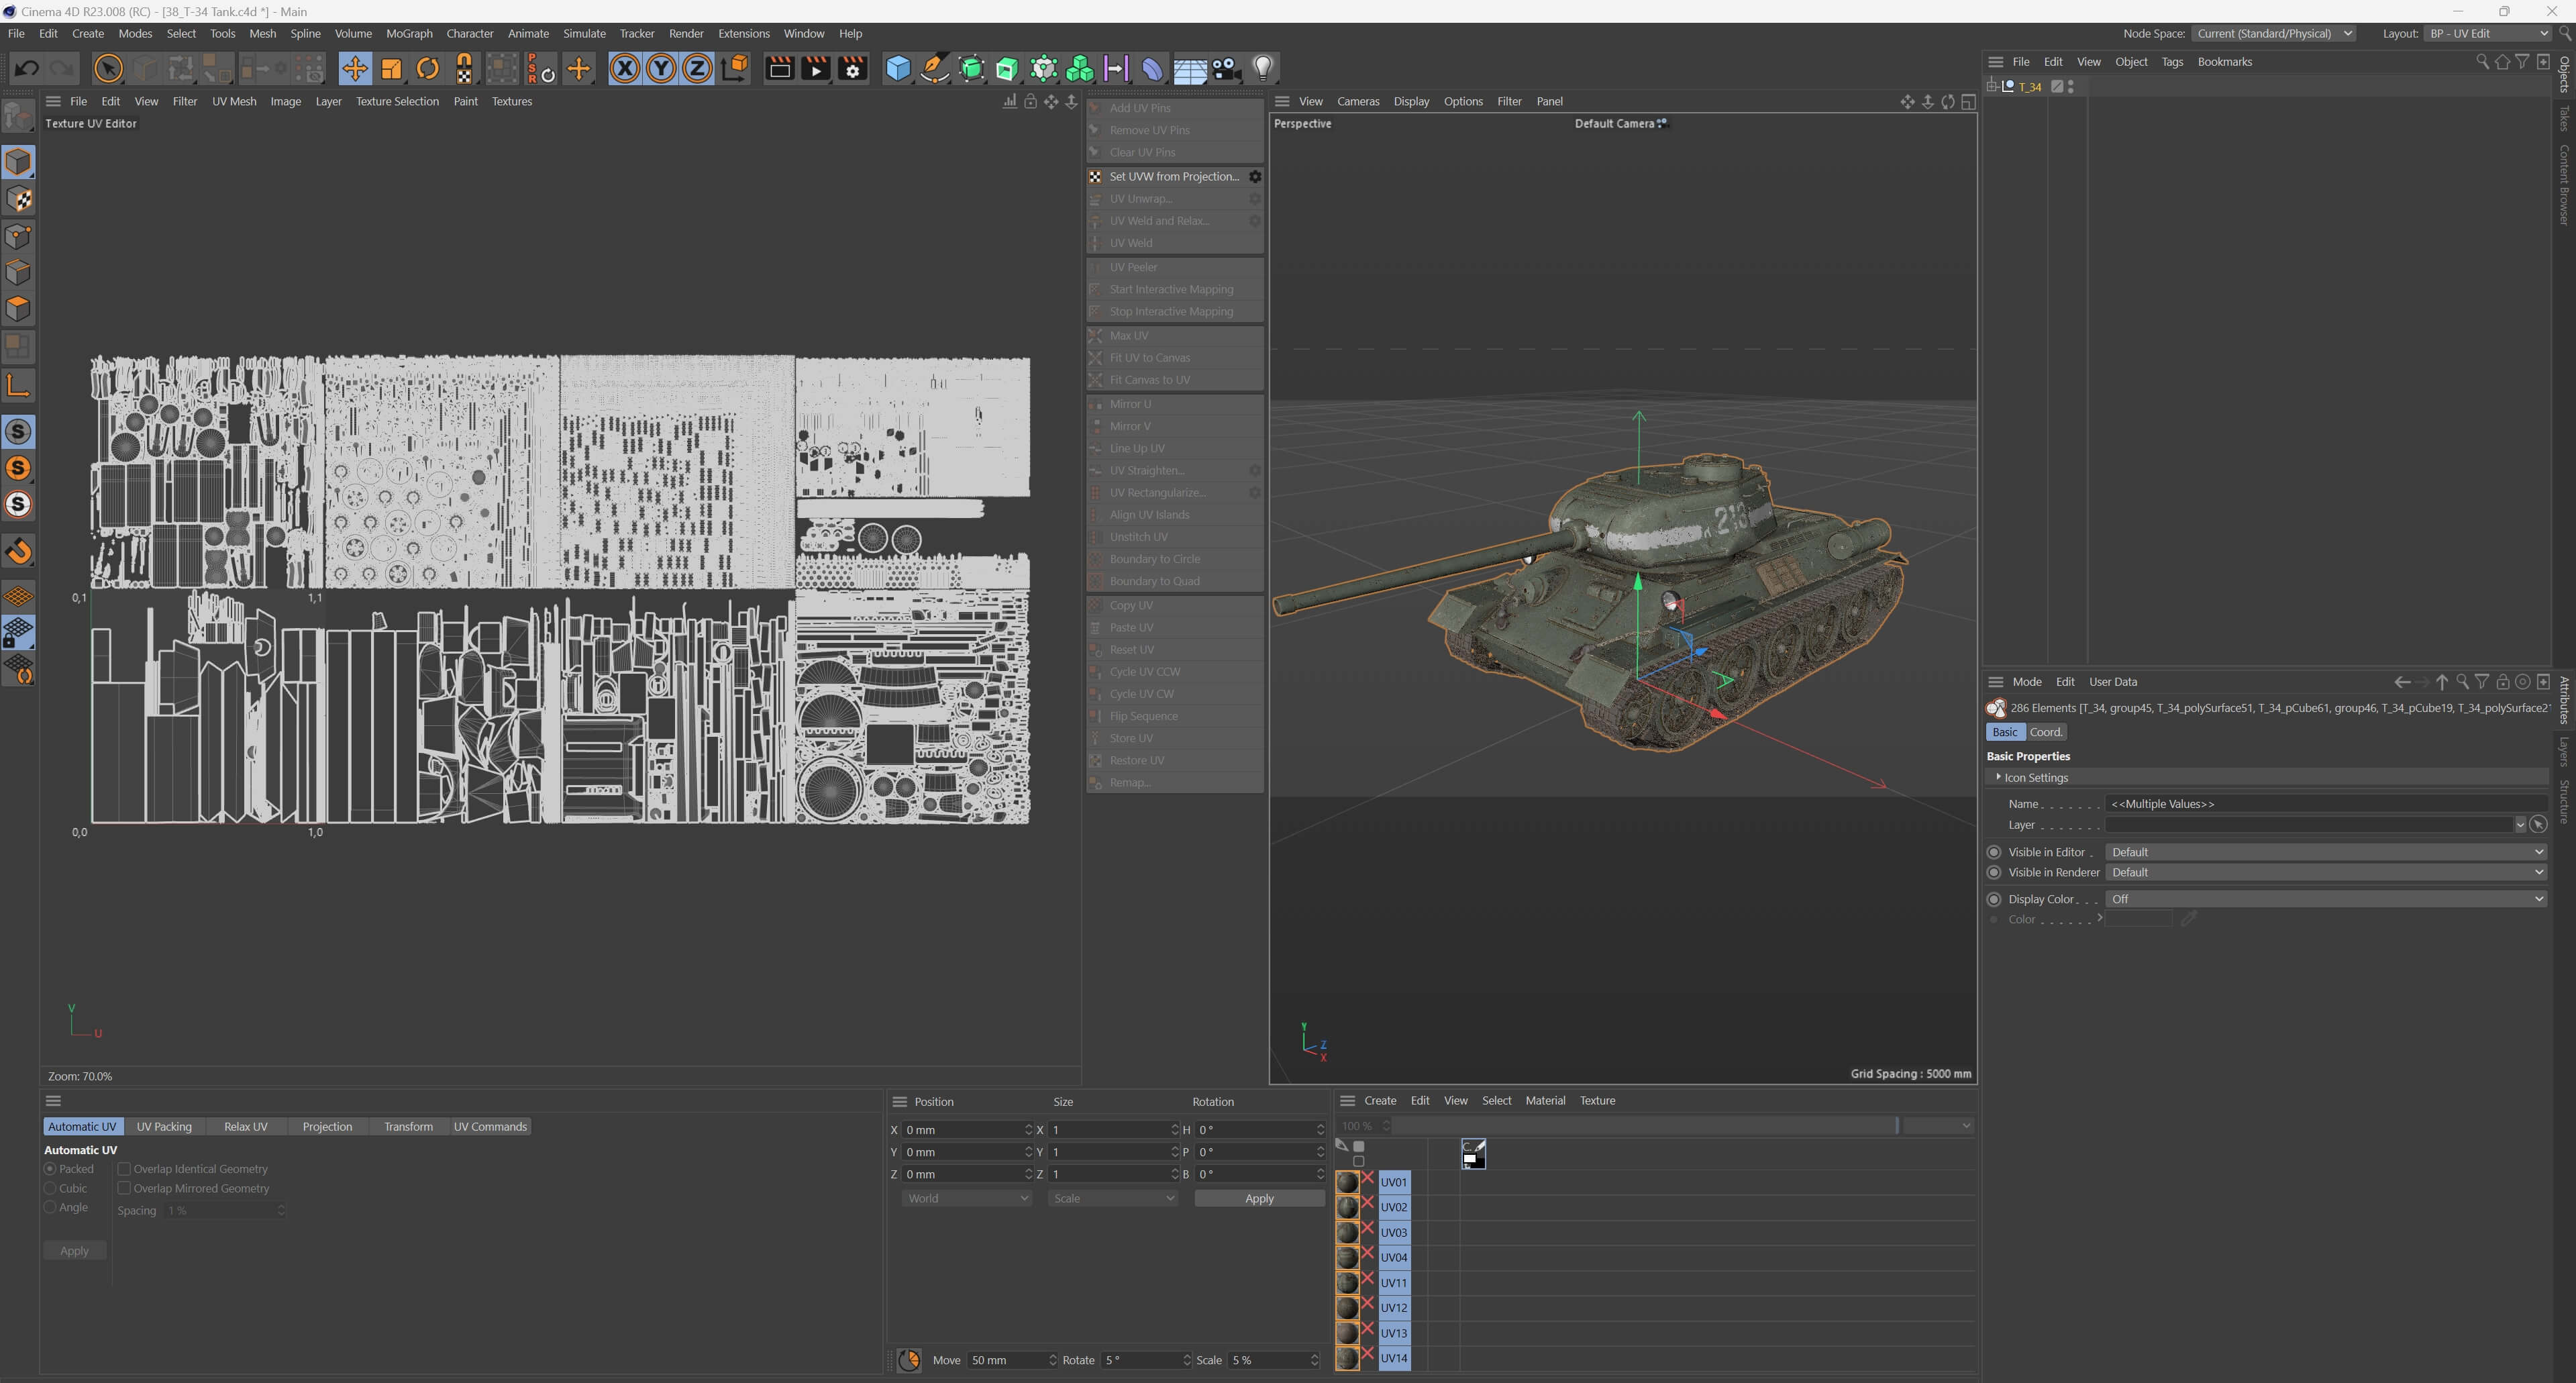Image resolution: width=2576 pixels, height=1383 pixels.
Task: Add a Light object
Action: click(1263, 68)
